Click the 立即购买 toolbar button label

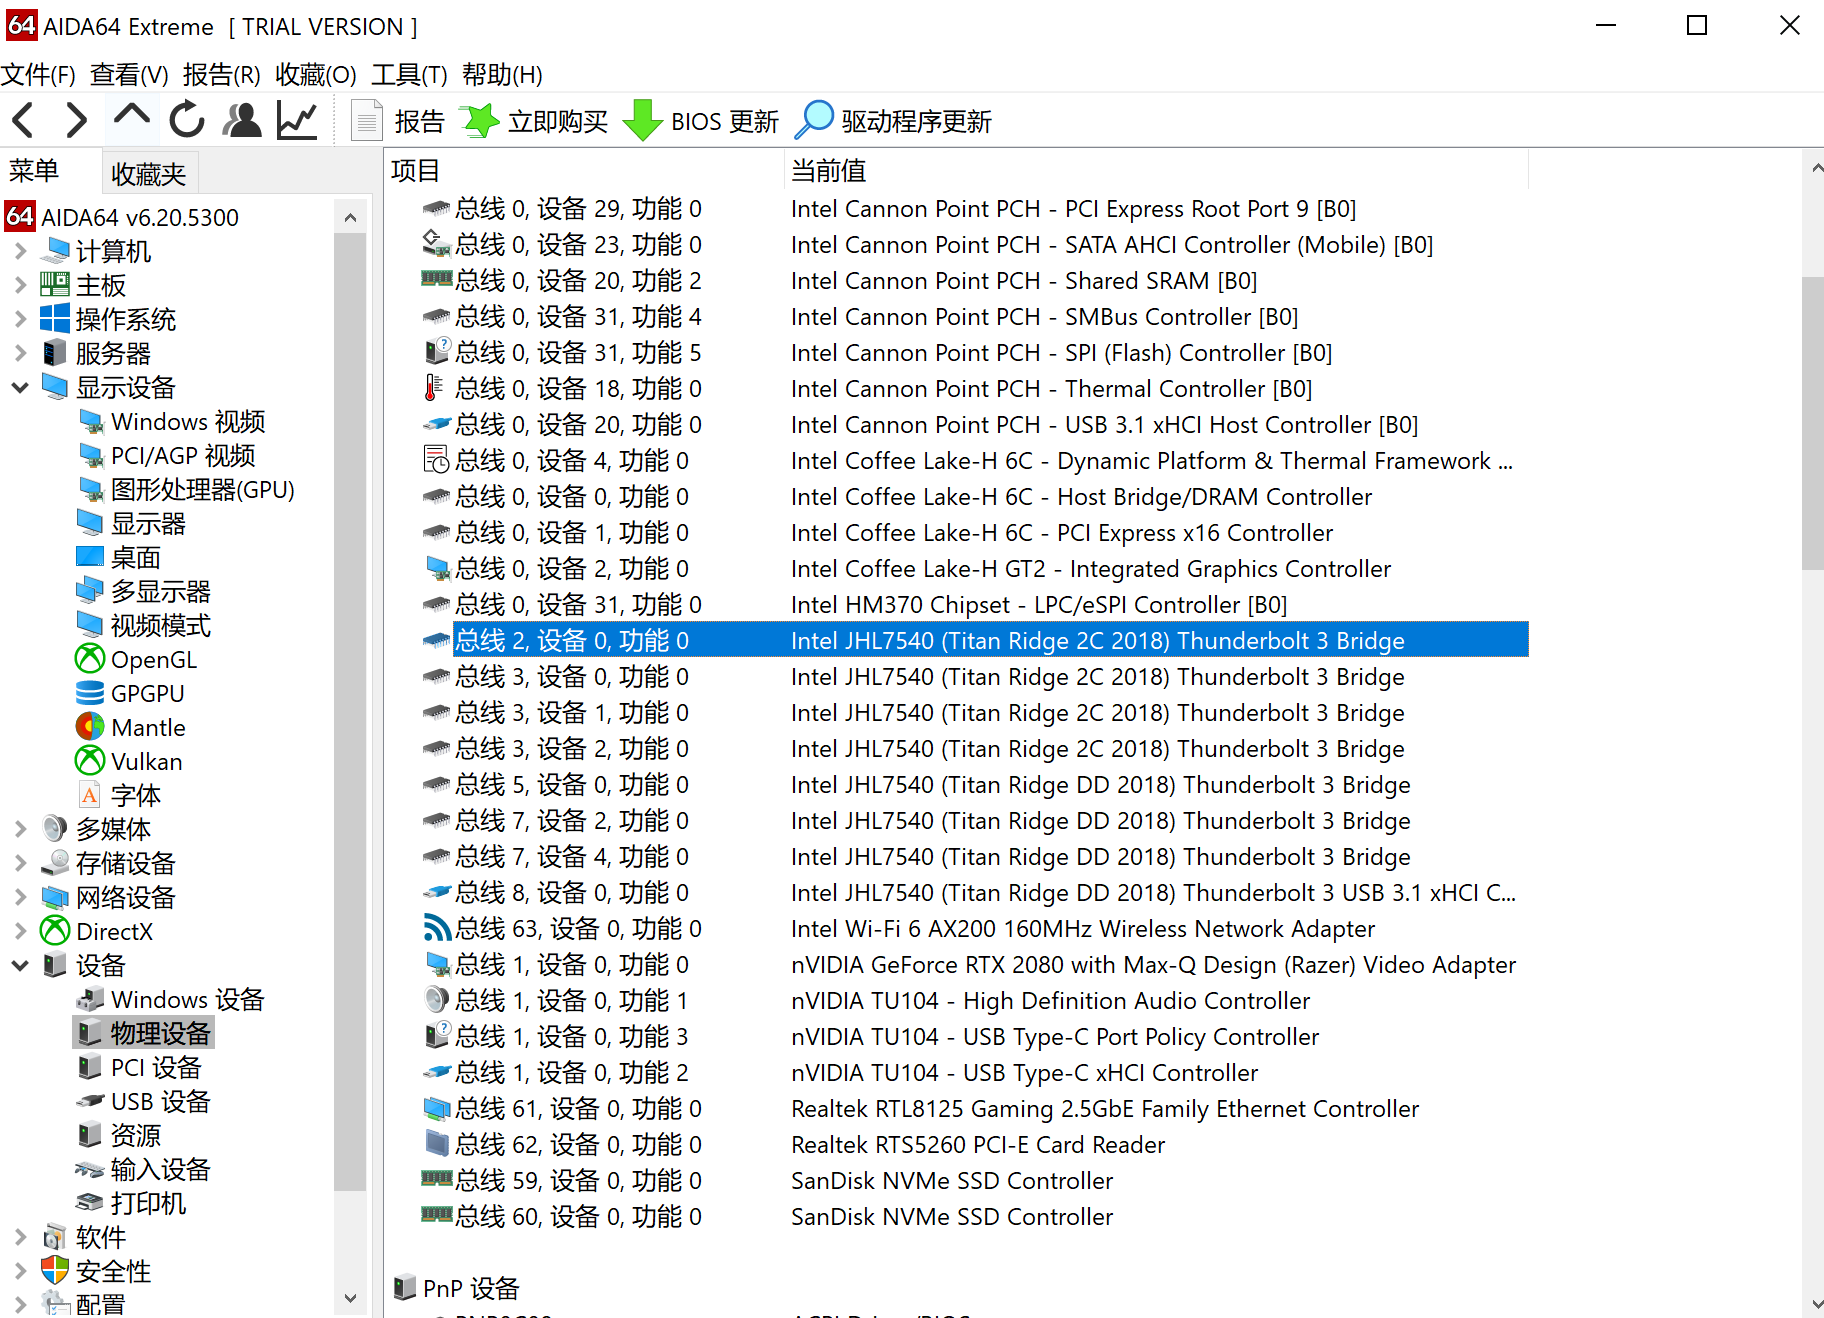point(558,122)
